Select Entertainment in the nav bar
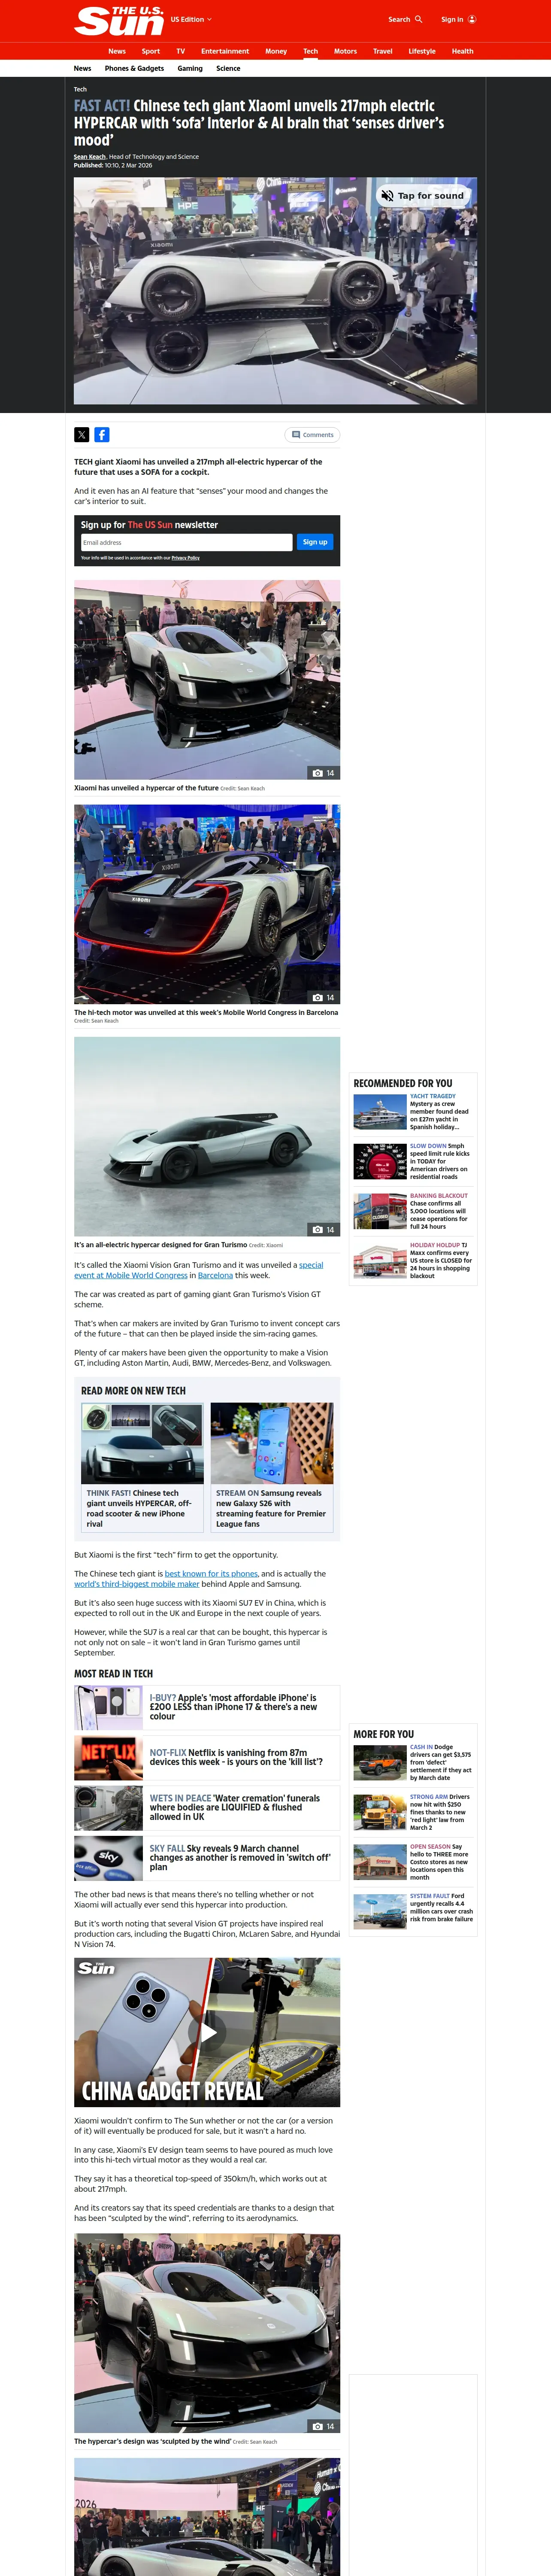Screen dimensions: 551x2576 225,51
